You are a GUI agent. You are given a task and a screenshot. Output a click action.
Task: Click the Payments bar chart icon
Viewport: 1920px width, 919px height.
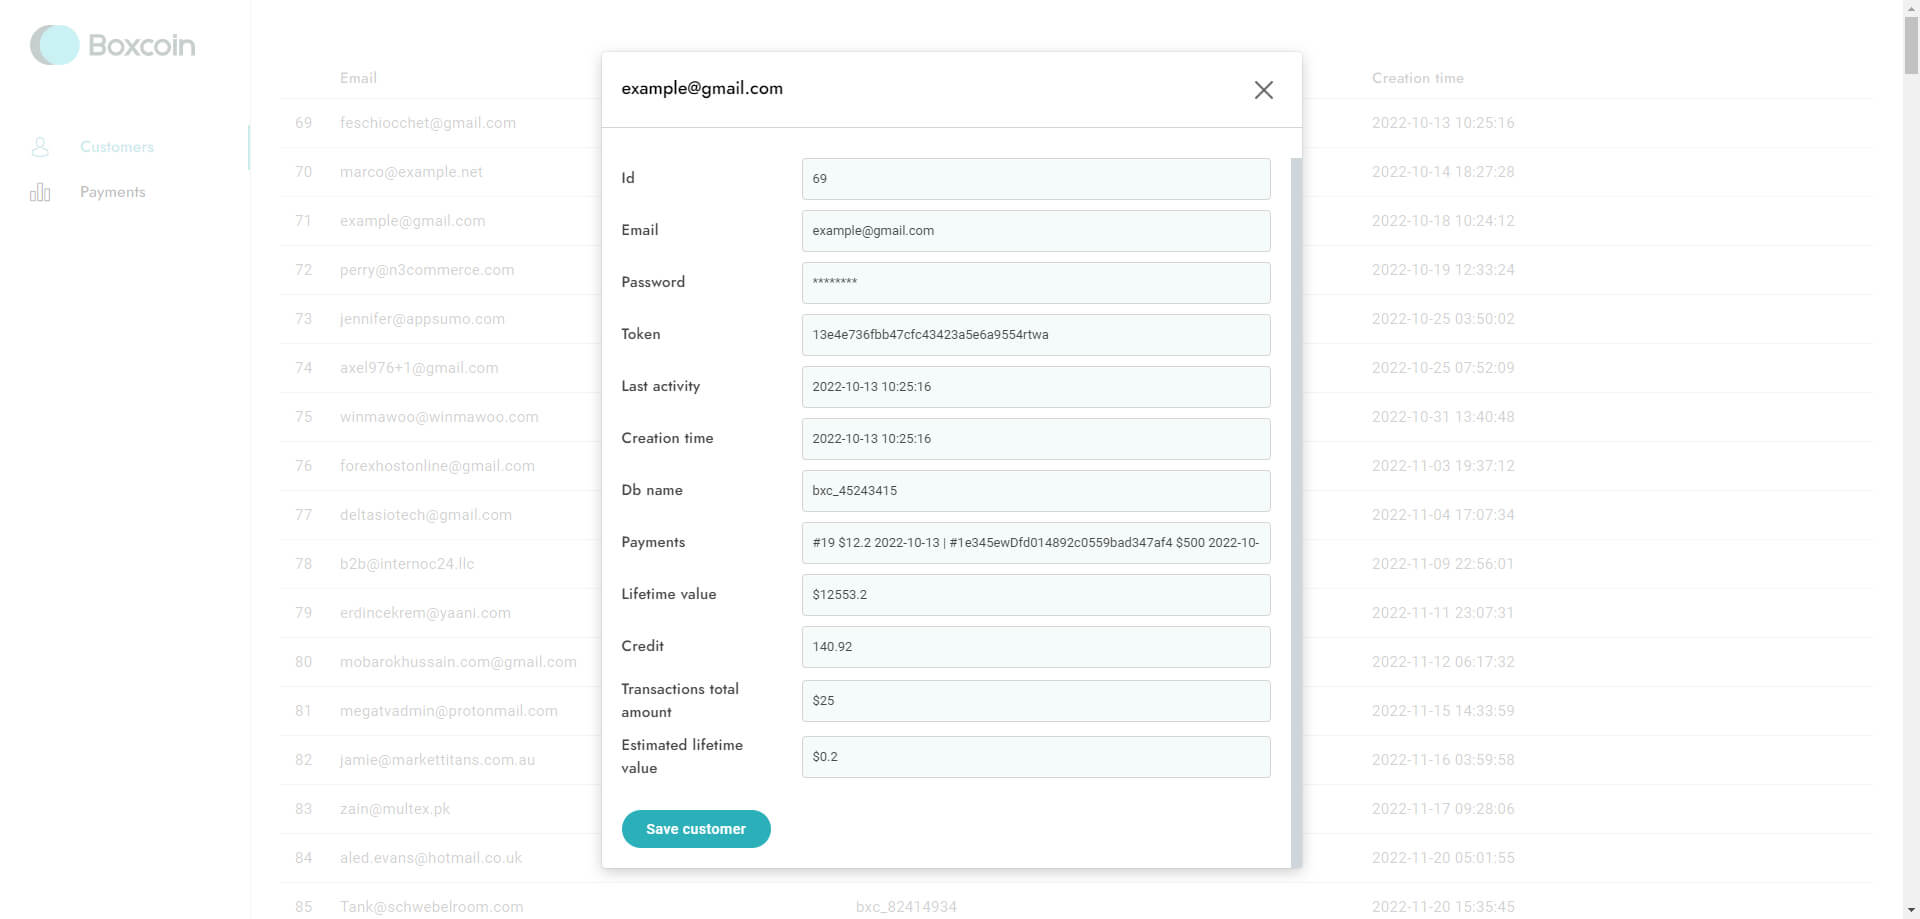click(x=40, y=192)
